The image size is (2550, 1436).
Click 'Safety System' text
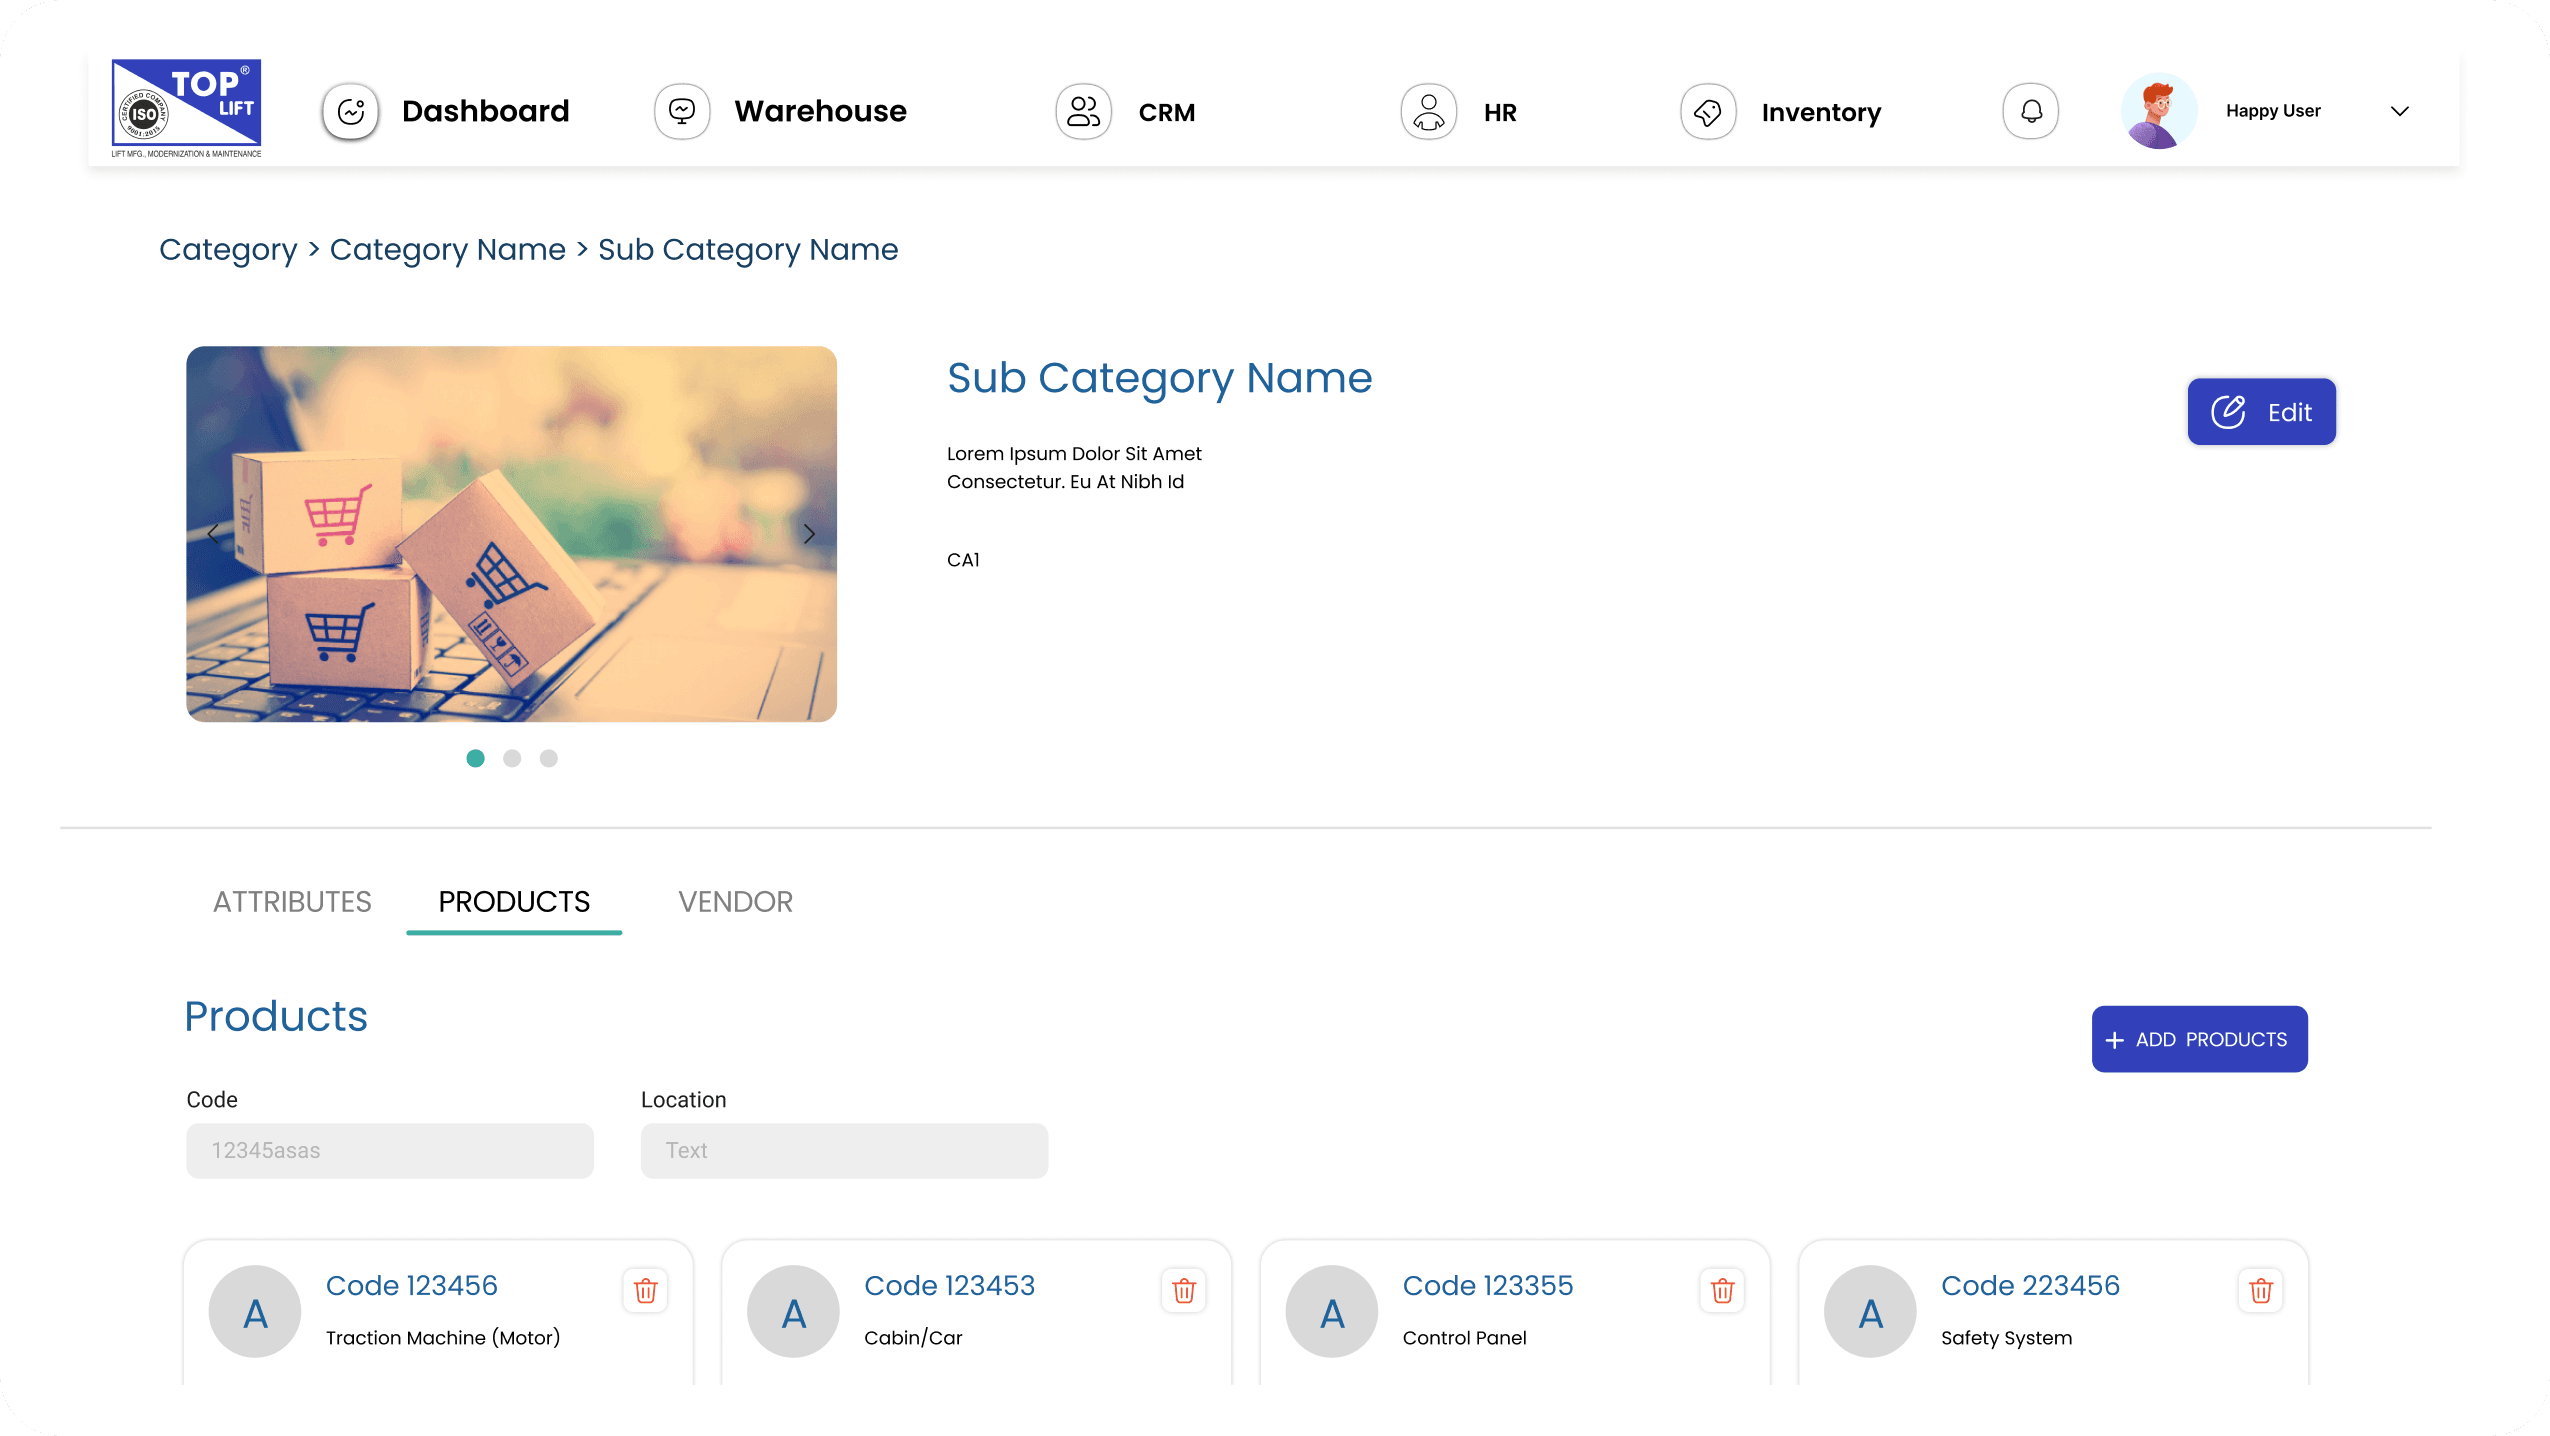point(2007,1338)
